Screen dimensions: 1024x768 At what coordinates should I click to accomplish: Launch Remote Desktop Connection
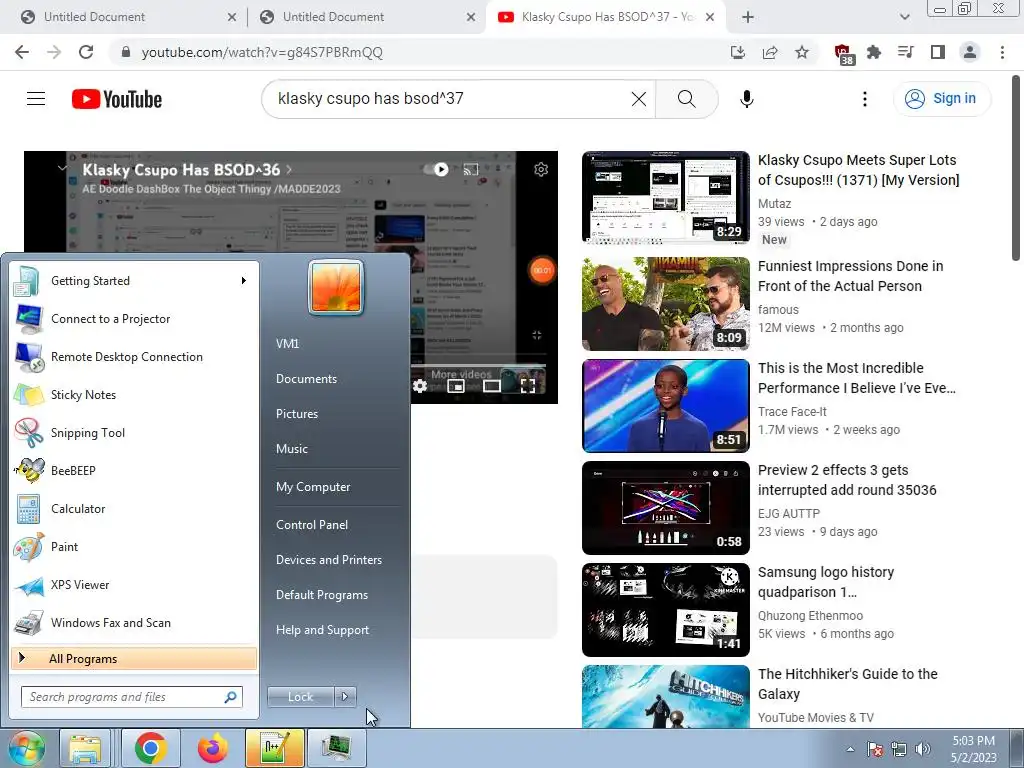(134, 357)
